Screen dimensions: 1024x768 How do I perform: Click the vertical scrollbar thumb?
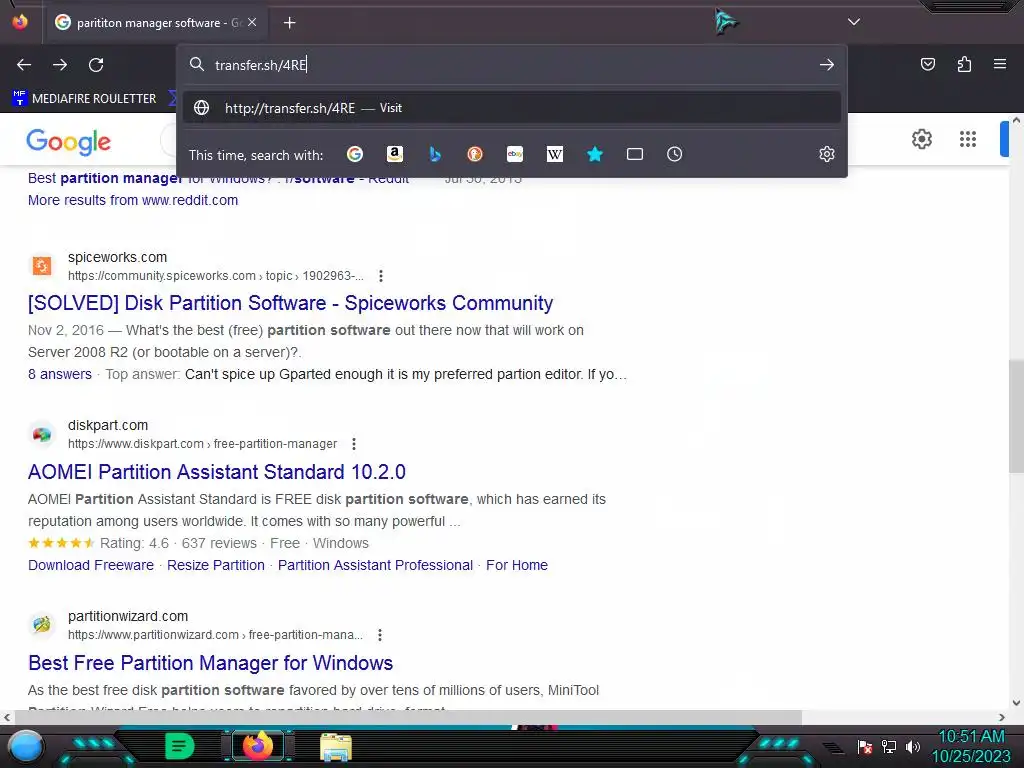pyautogui.click(x=1016, y=415)
